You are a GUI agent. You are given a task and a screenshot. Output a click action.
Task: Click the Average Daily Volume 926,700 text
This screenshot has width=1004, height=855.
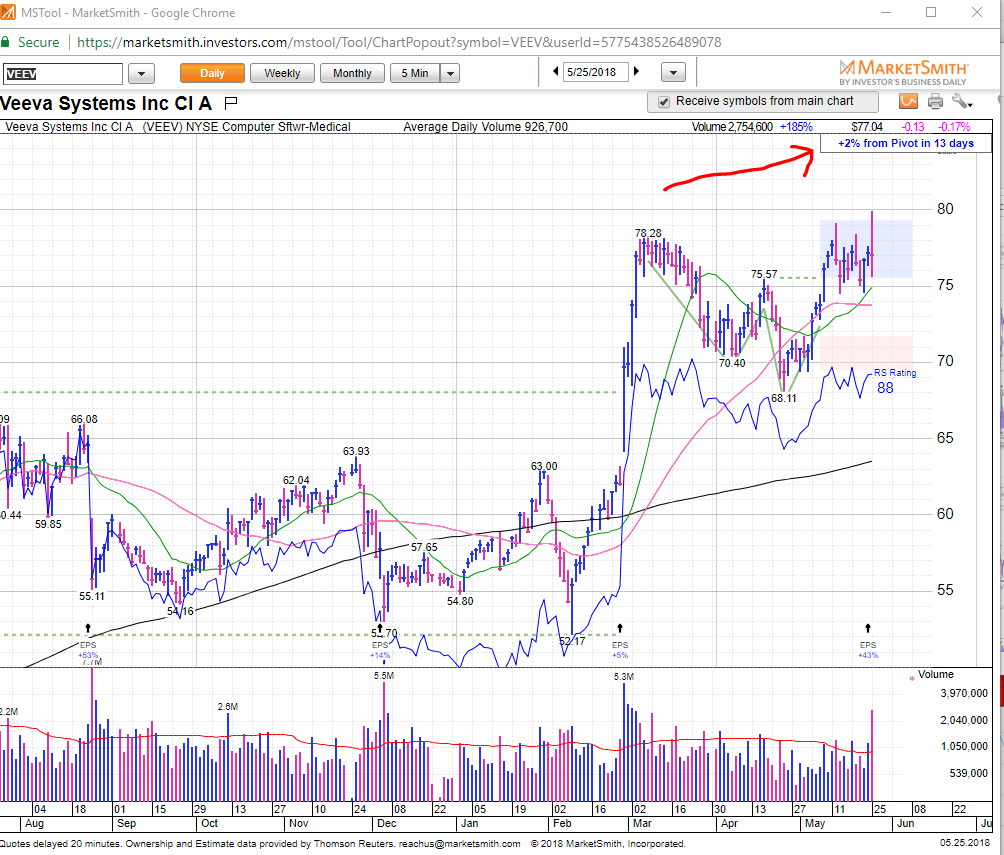click(x=485, y=127)
